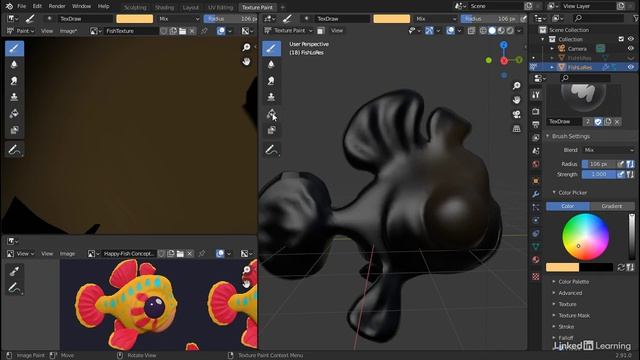The height and width of the screenshot is (360, 640).
Task: Open View menu in 3D viewport header
Action: pyautogui.click(x=337, y=31)
